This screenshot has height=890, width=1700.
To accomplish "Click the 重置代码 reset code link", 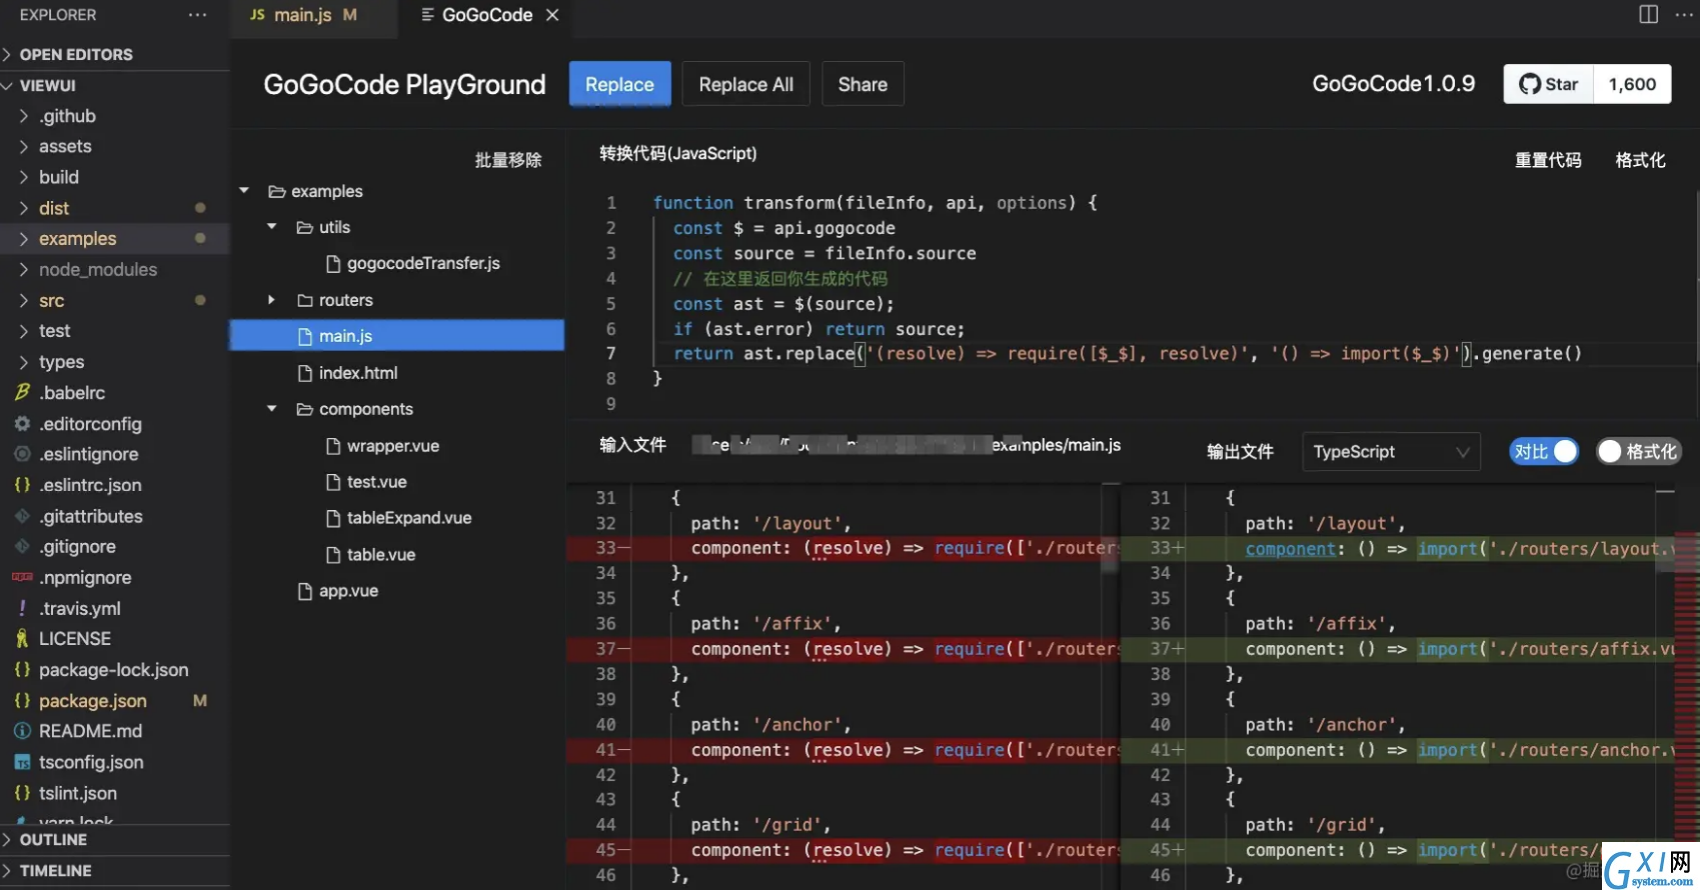I will point(1548,160).
